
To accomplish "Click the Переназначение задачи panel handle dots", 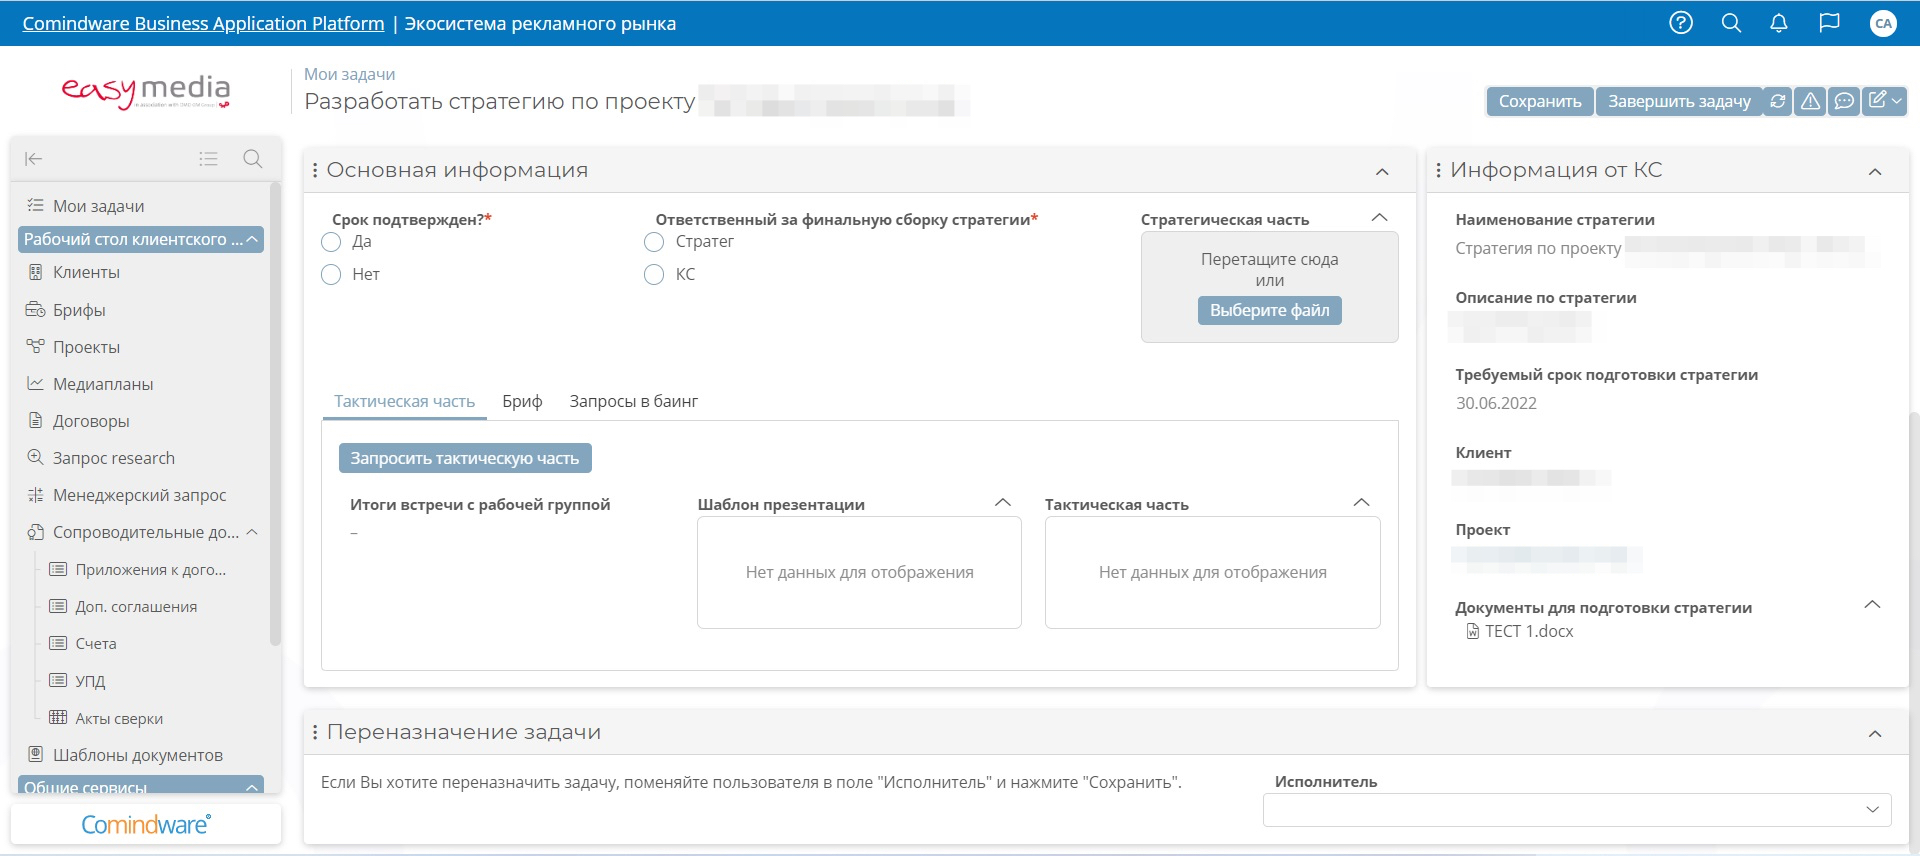I will pos(315,732).
